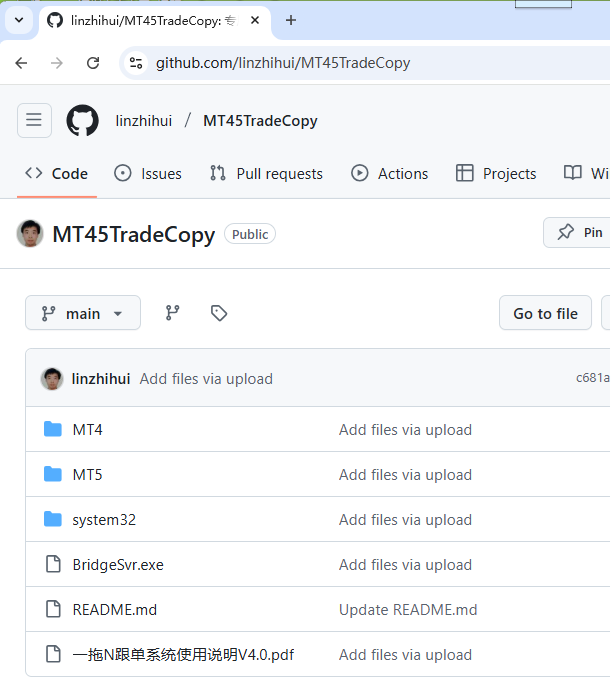Click the MT4 folder icon

[x=53, y=429]
